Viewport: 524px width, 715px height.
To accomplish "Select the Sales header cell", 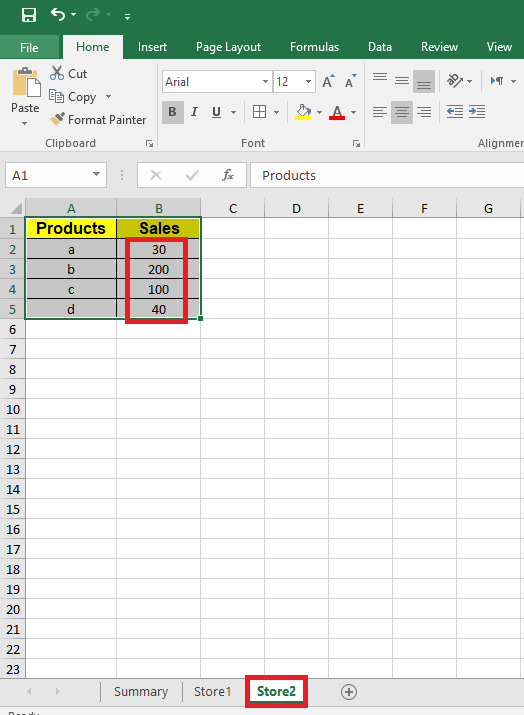I will point(158,228).
